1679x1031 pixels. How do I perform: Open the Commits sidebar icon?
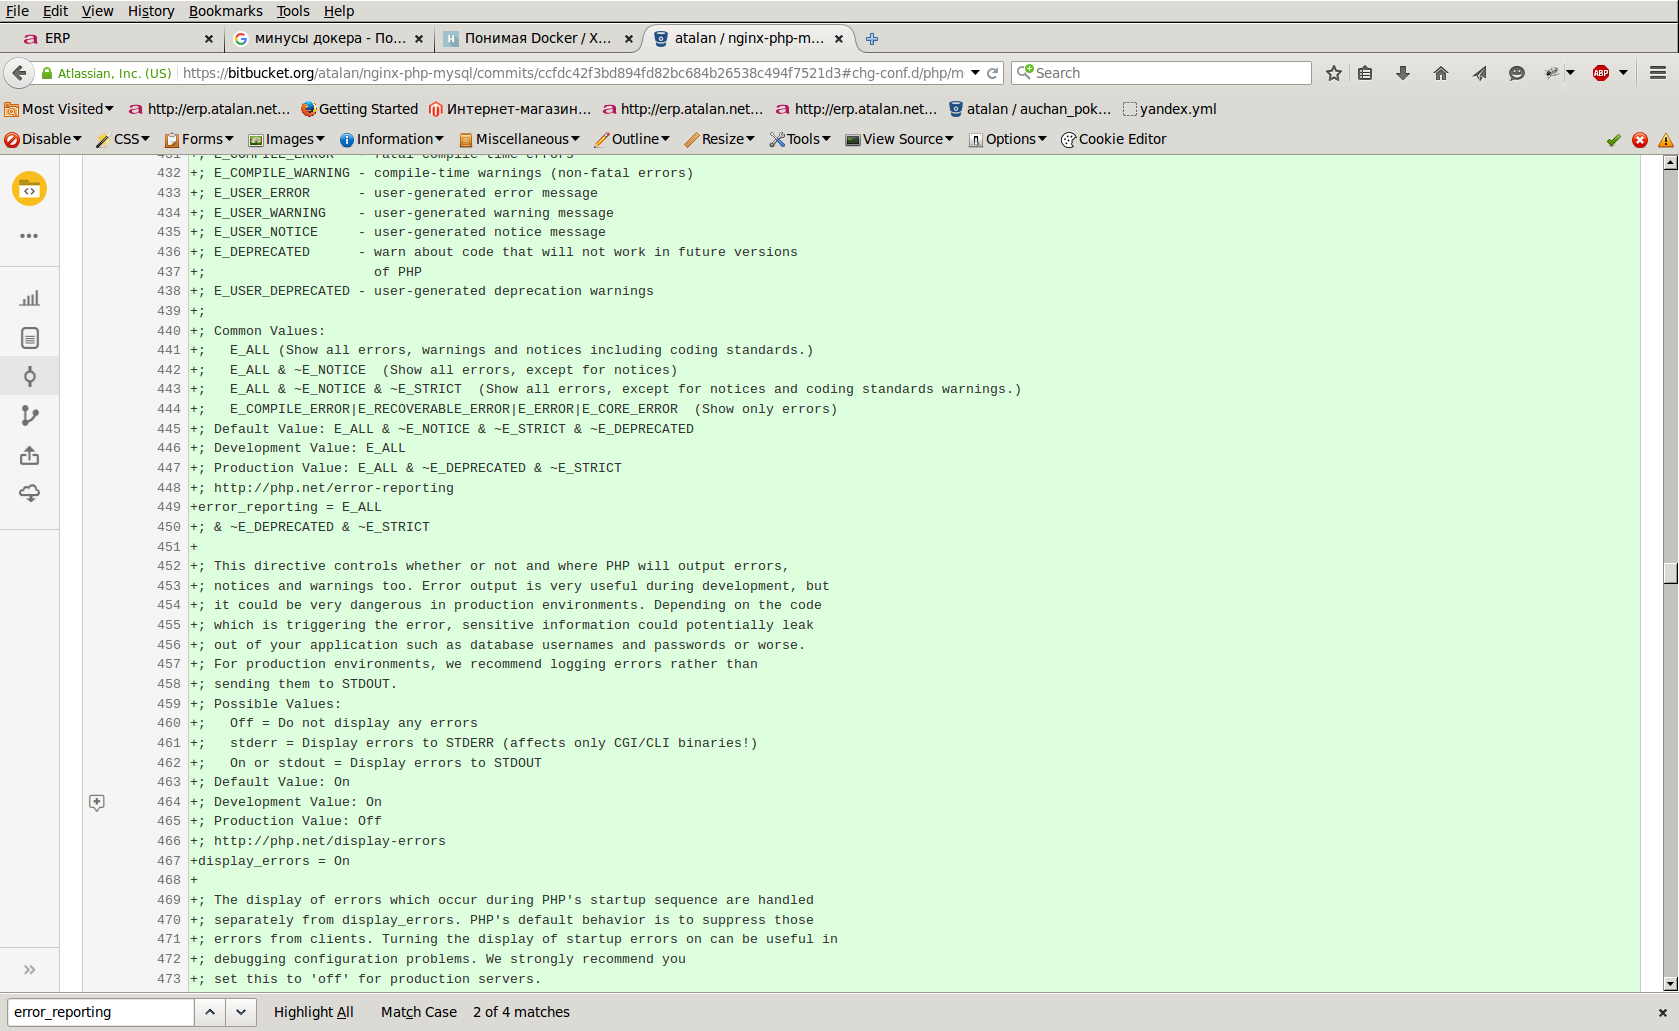(x=30, y=376)
